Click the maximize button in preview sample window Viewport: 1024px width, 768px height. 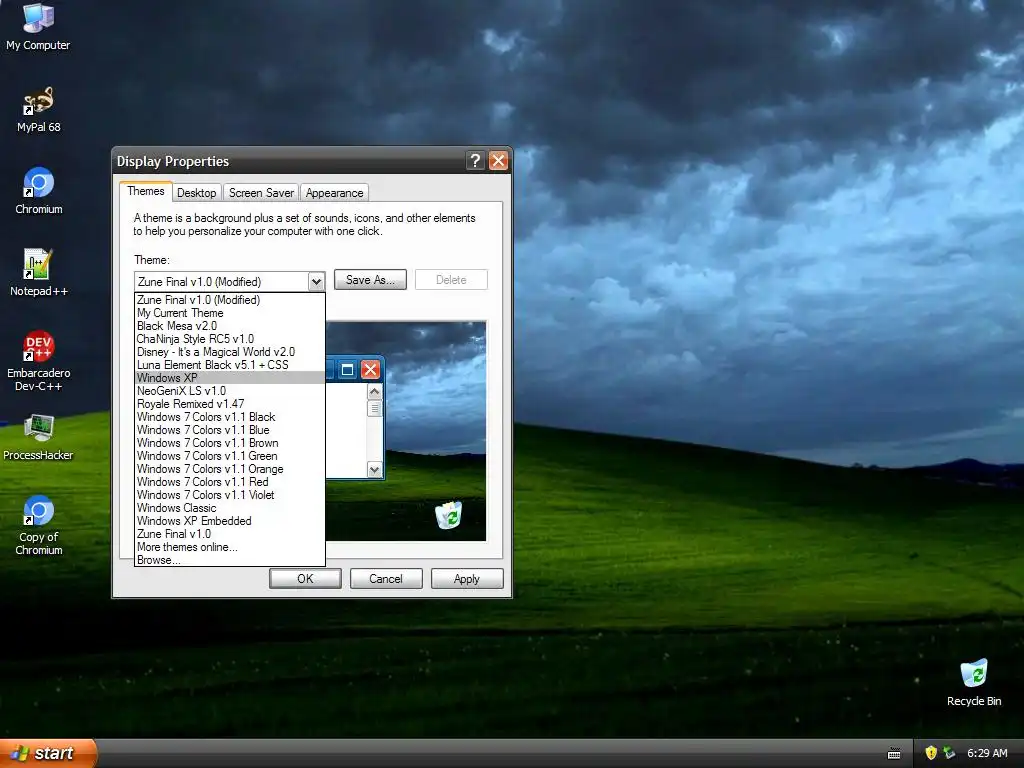pos(347,370)
